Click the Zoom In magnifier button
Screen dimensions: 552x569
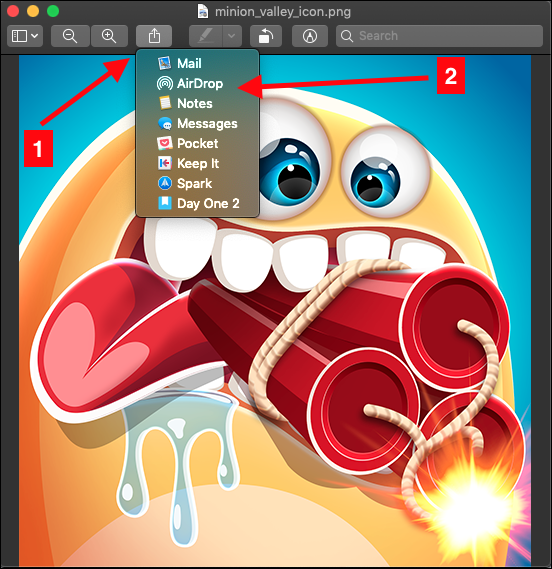109,36
